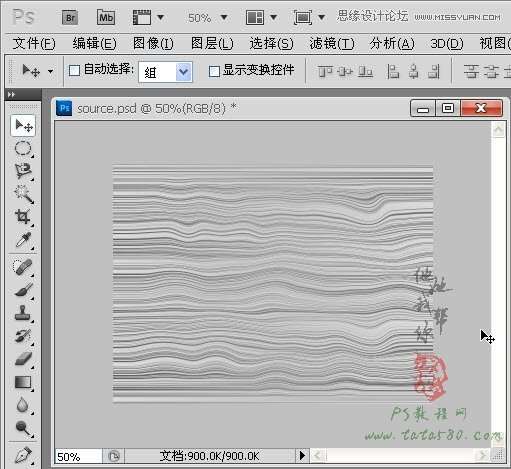This screenshot has height=469, width=511.
Task: Enable the 自动选择 checkbox
Action: tap(74, 70)
